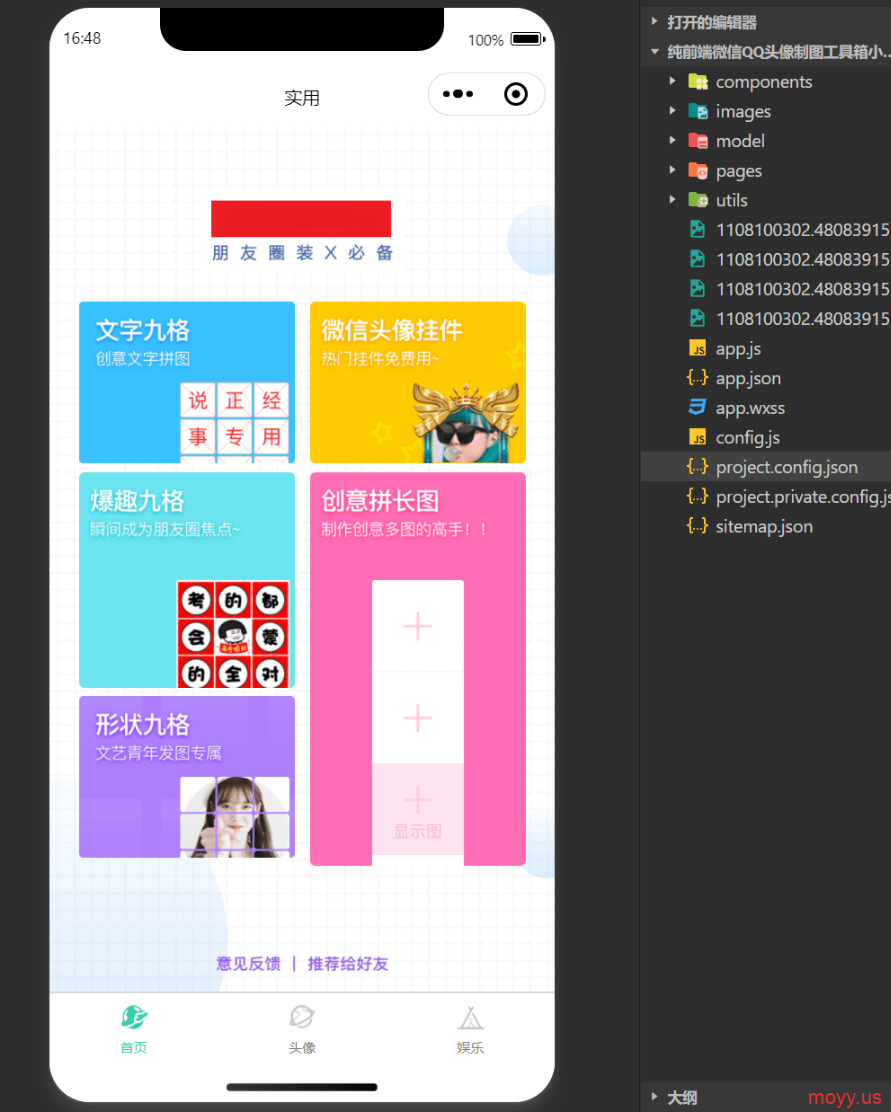The image size is (891, 1112).
Task: Expand the components folder arrow
Action: 672,82
